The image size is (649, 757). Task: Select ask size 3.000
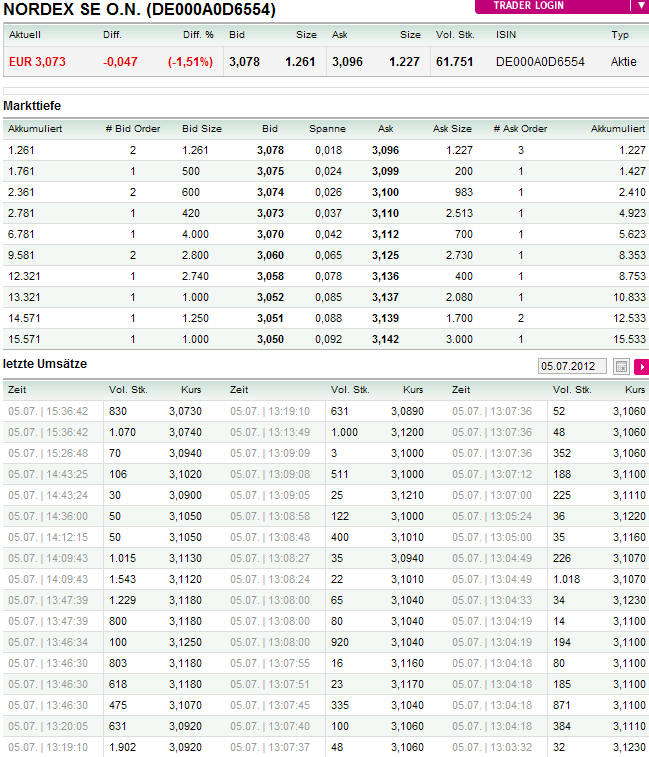459,339
